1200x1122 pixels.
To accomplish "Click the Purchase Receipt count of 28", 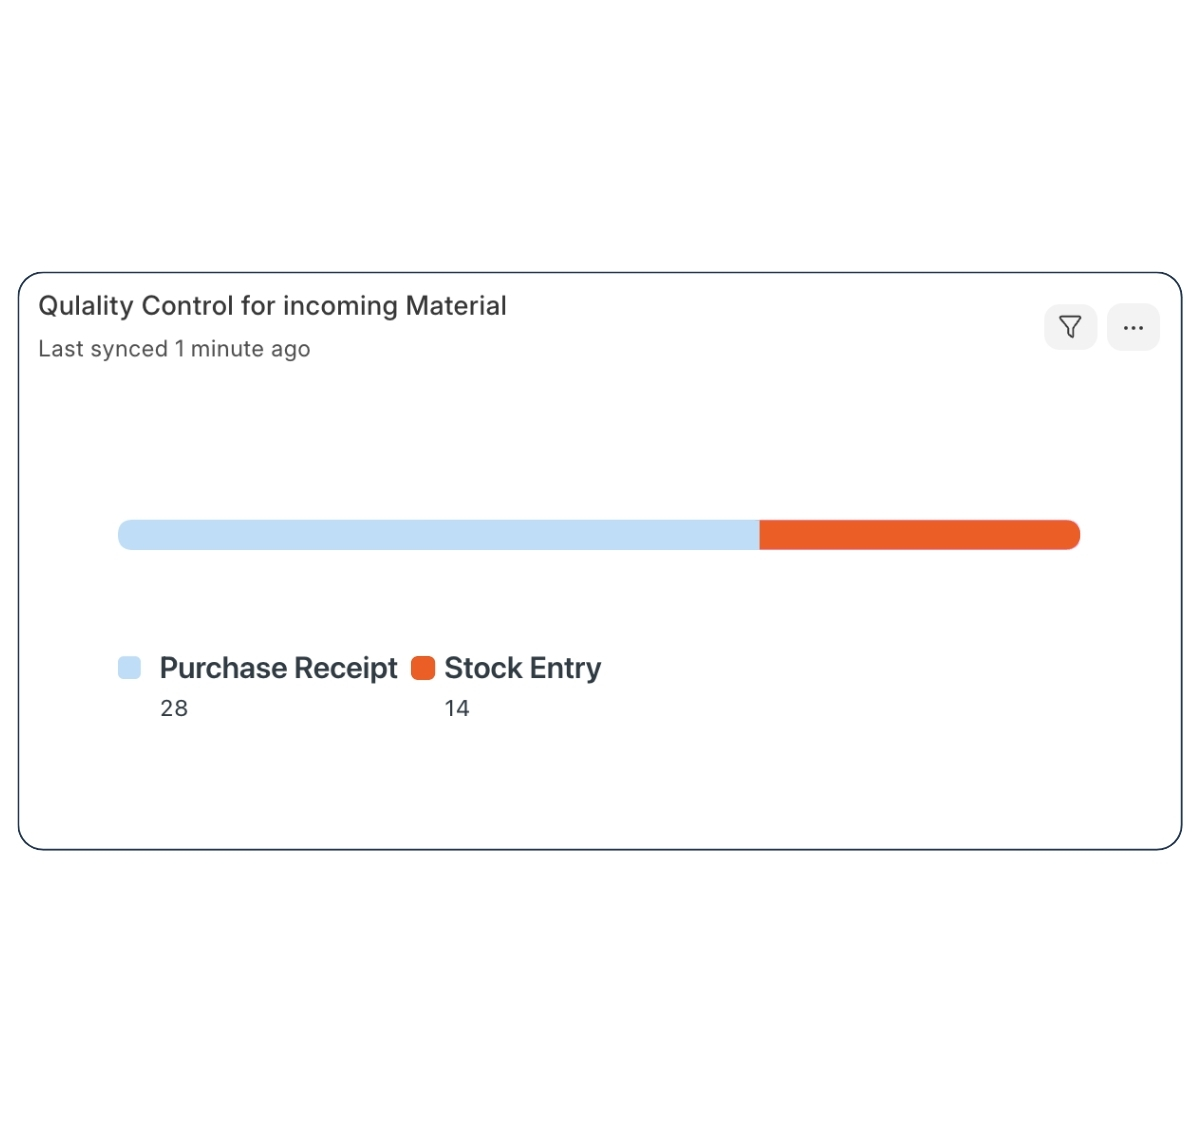I will click(174, 708).
